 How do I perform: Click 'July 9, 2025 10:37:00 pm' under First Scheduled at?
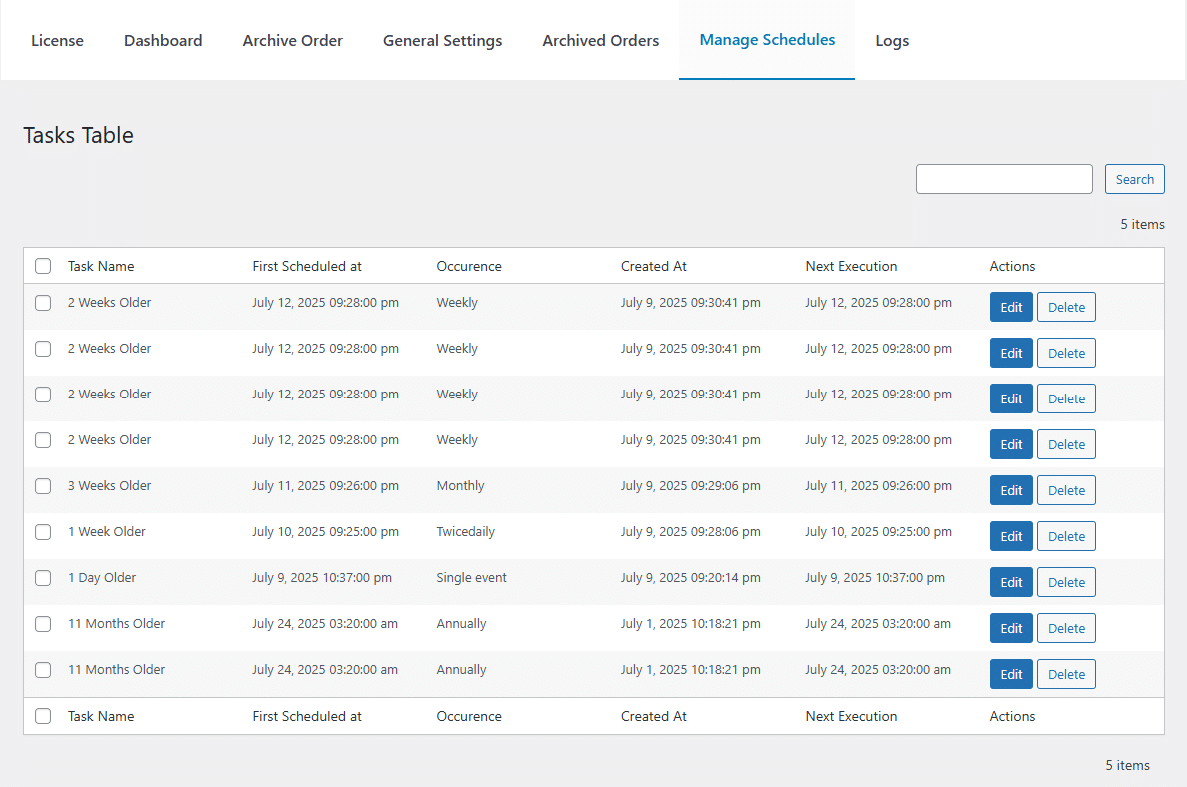point(322,578)
